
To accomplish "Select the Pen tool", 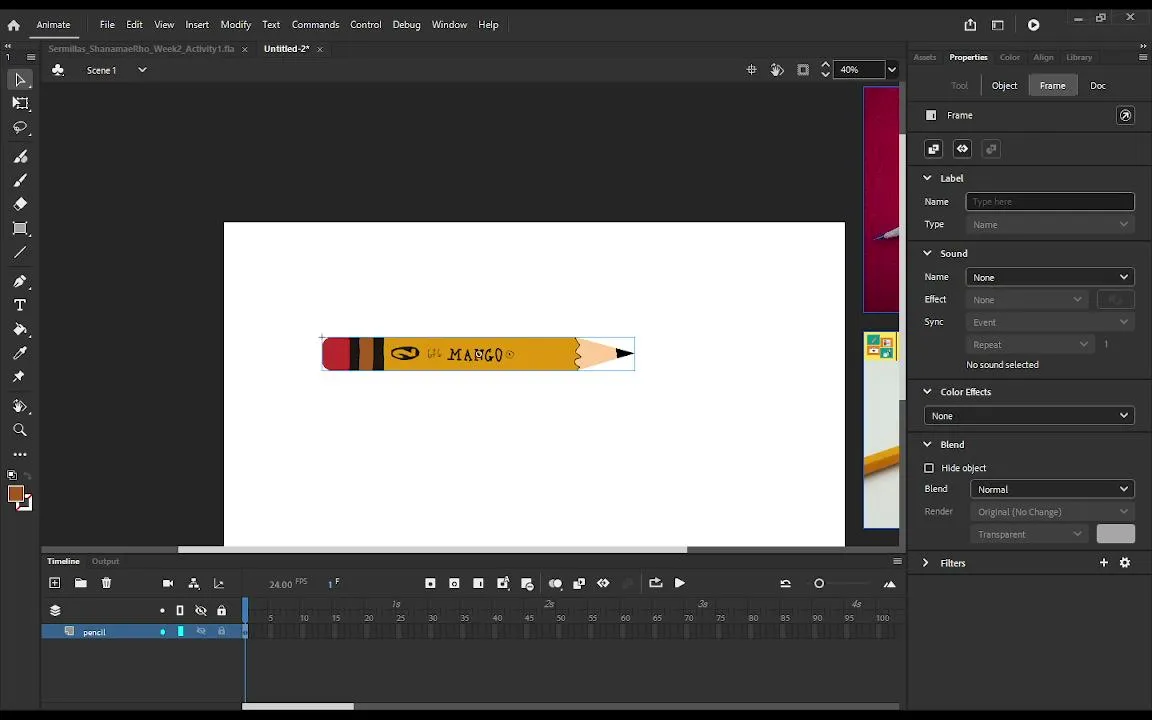I will [20, 281].
